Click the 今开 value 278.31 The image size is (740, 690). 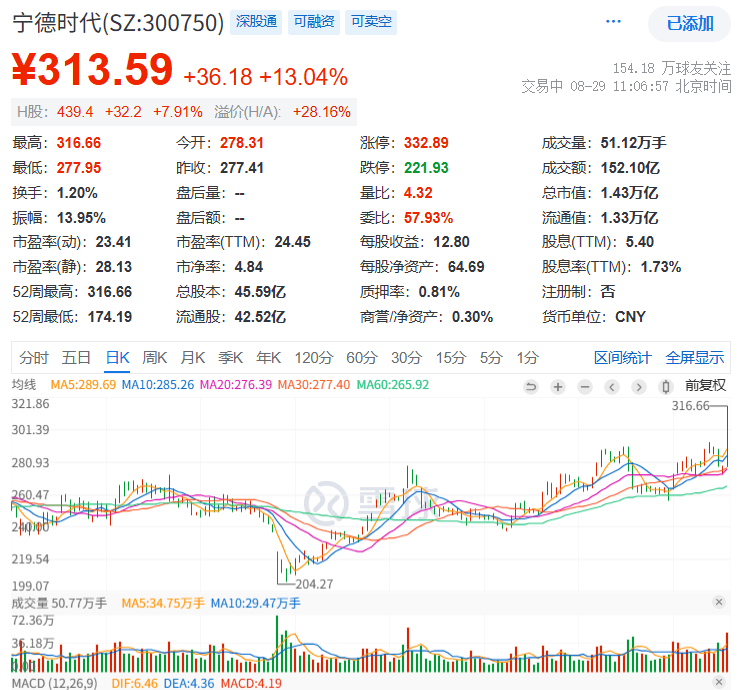(242, 143)
